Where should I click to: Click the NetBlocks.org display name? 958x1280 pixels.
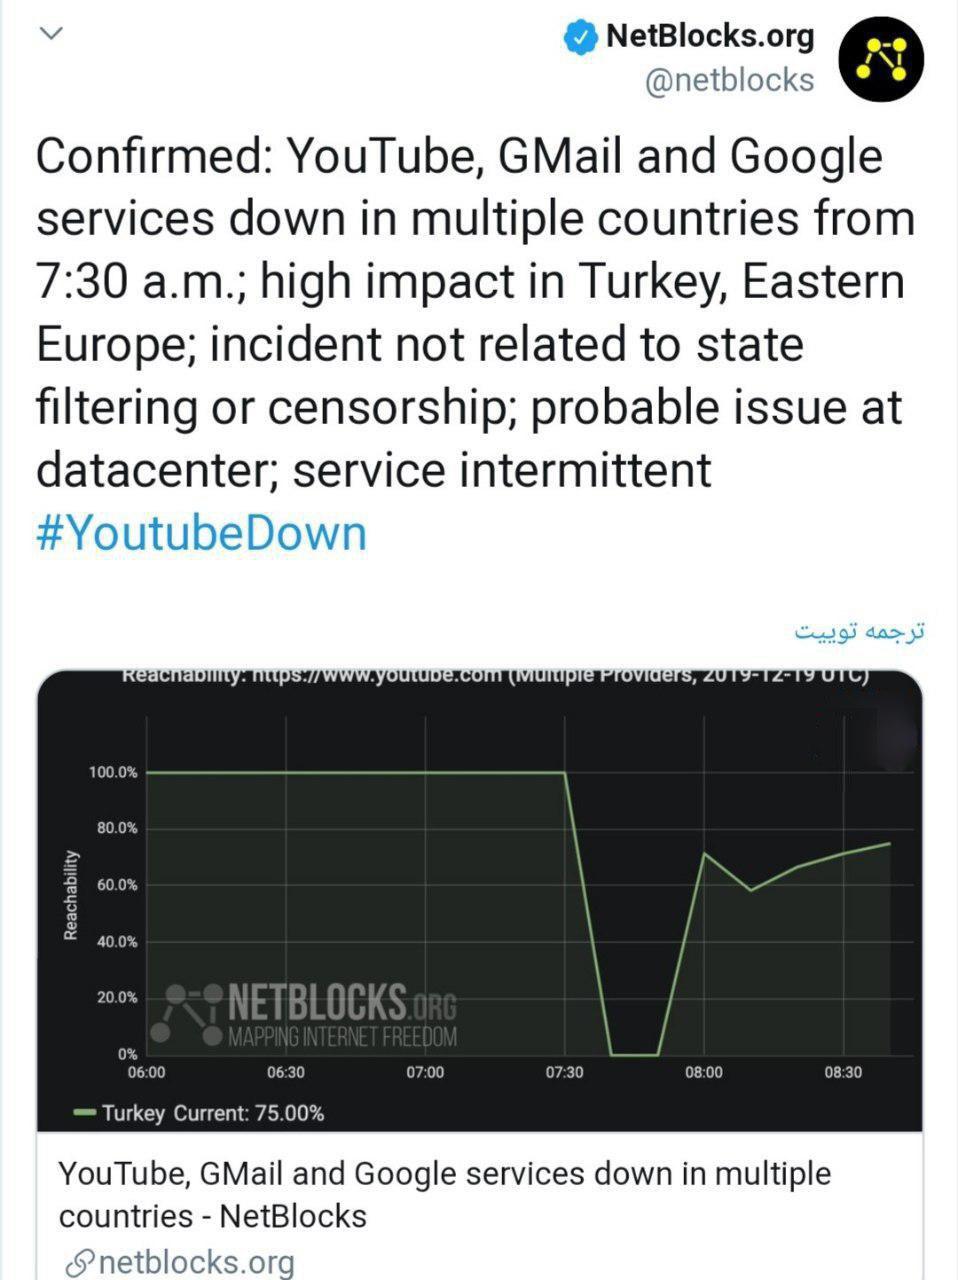click(x=710, y=38)
